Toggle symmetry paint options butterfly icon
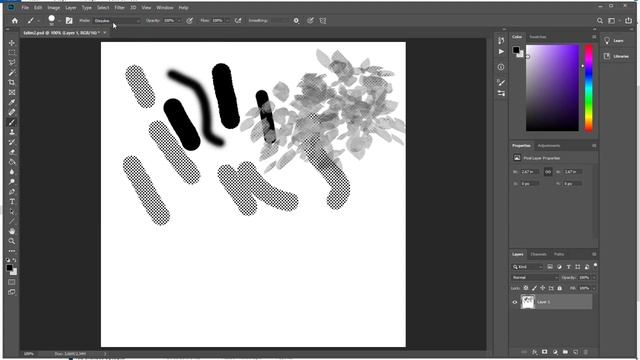 tap(323, 20)
